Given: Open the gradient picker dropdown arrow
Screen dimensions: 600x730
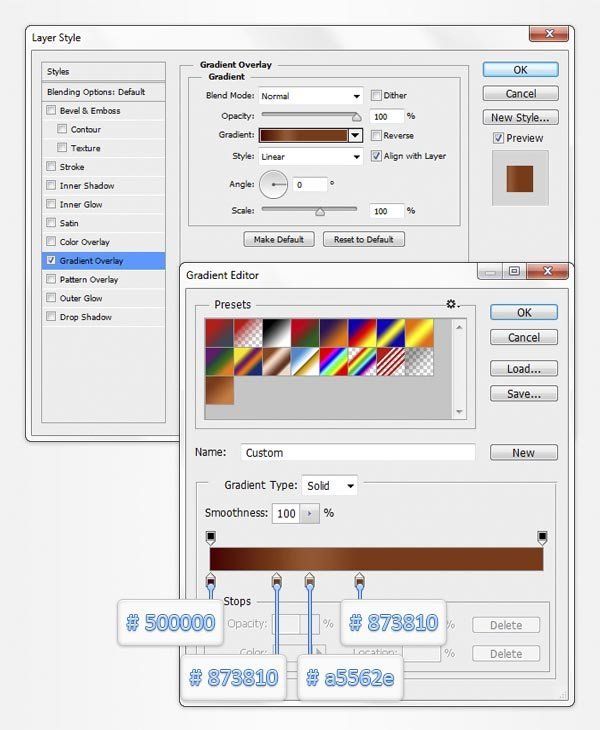Looking at the screenshot, I should click(355, 135).
